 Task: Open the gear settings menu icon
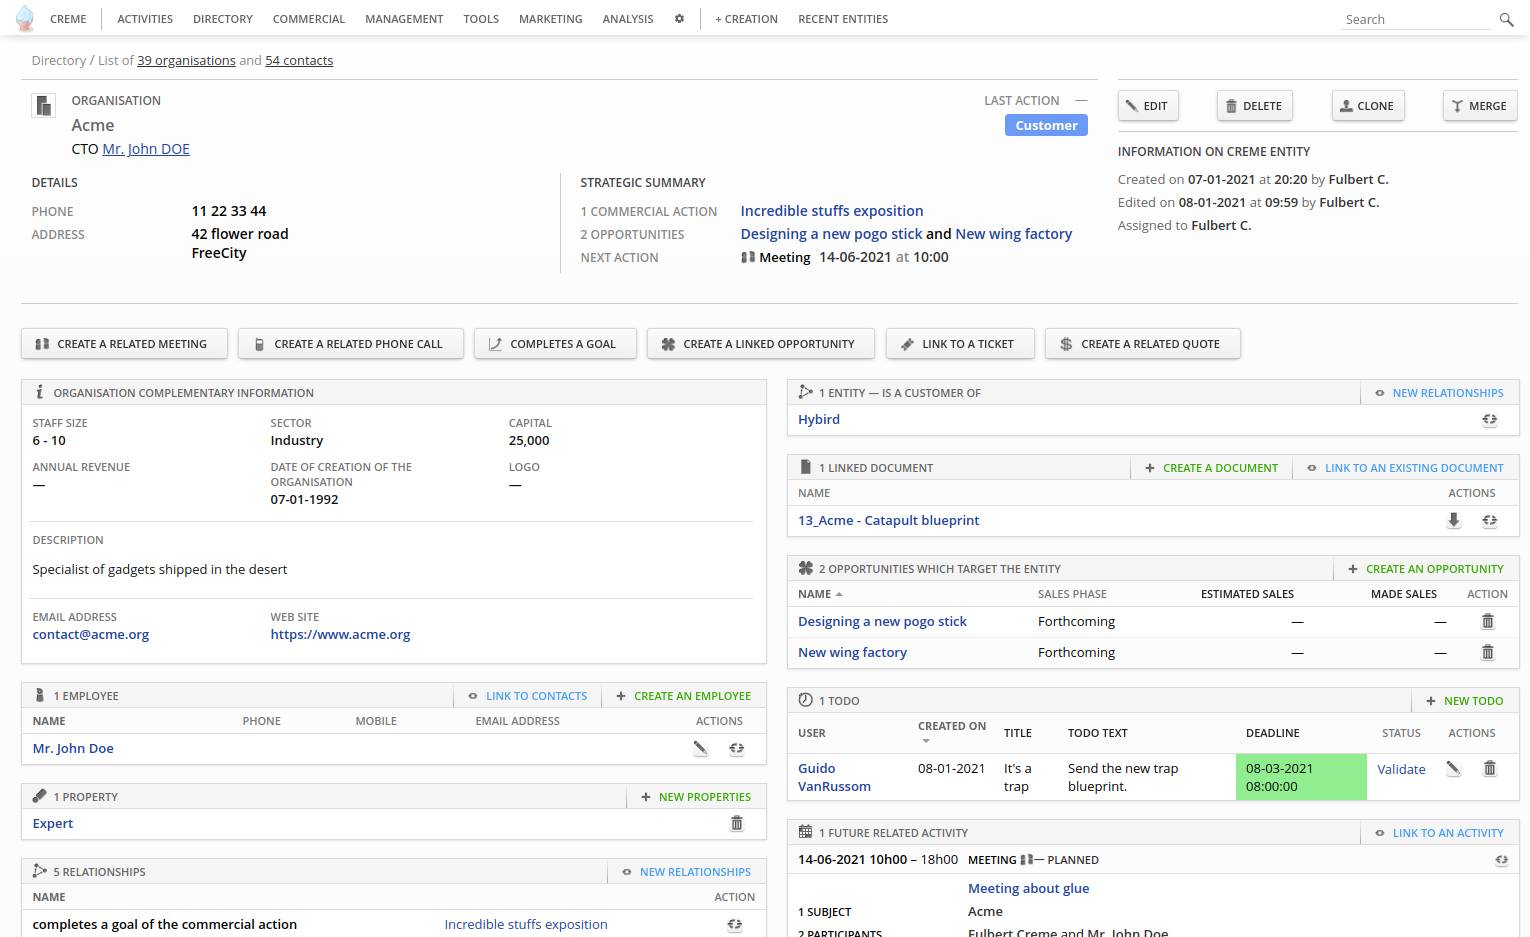(x=679, y=19)
